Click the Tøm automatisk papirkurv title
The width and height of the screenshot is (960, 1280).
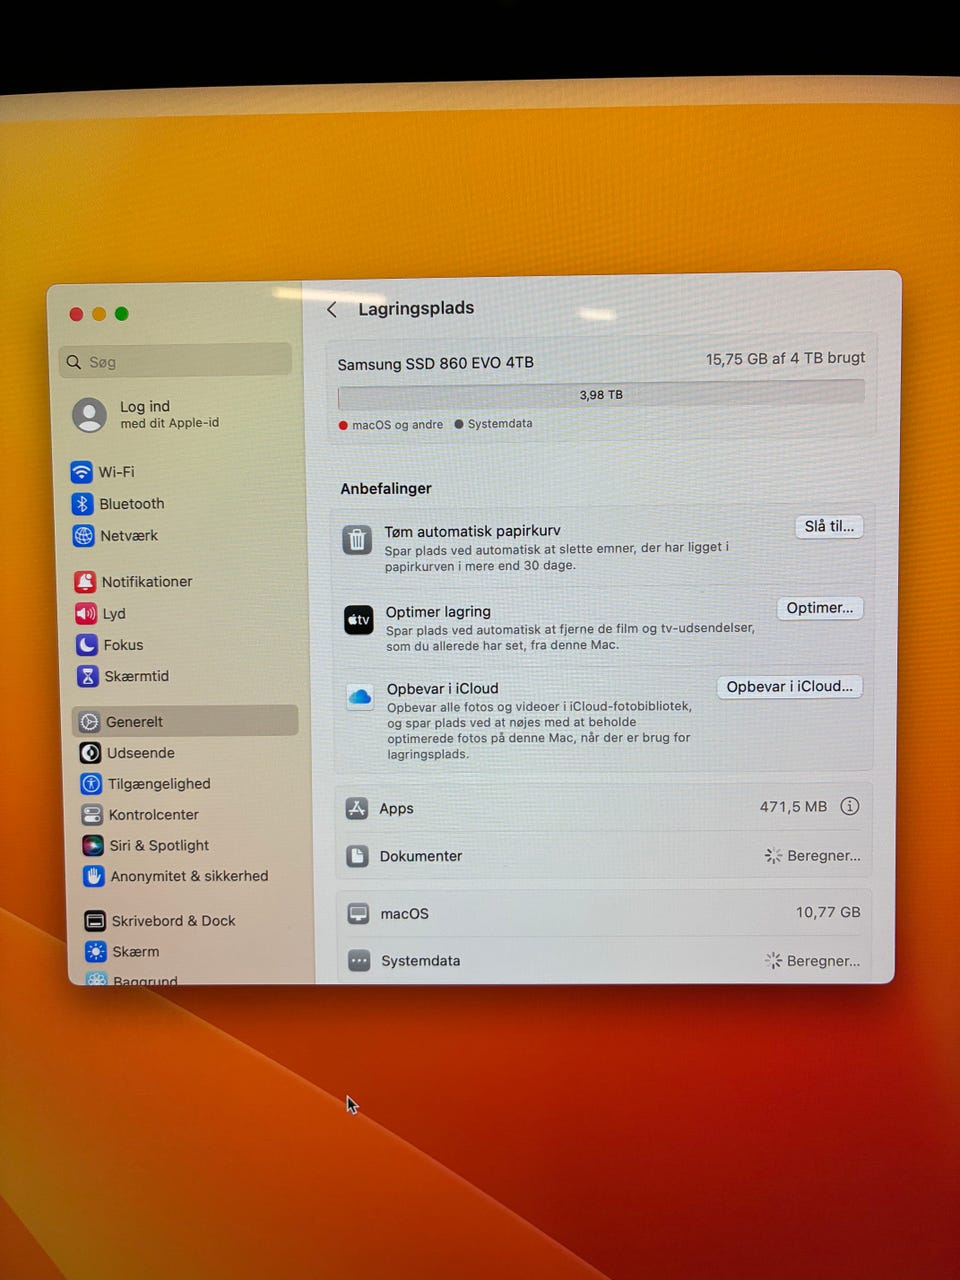tap(473, 531)
